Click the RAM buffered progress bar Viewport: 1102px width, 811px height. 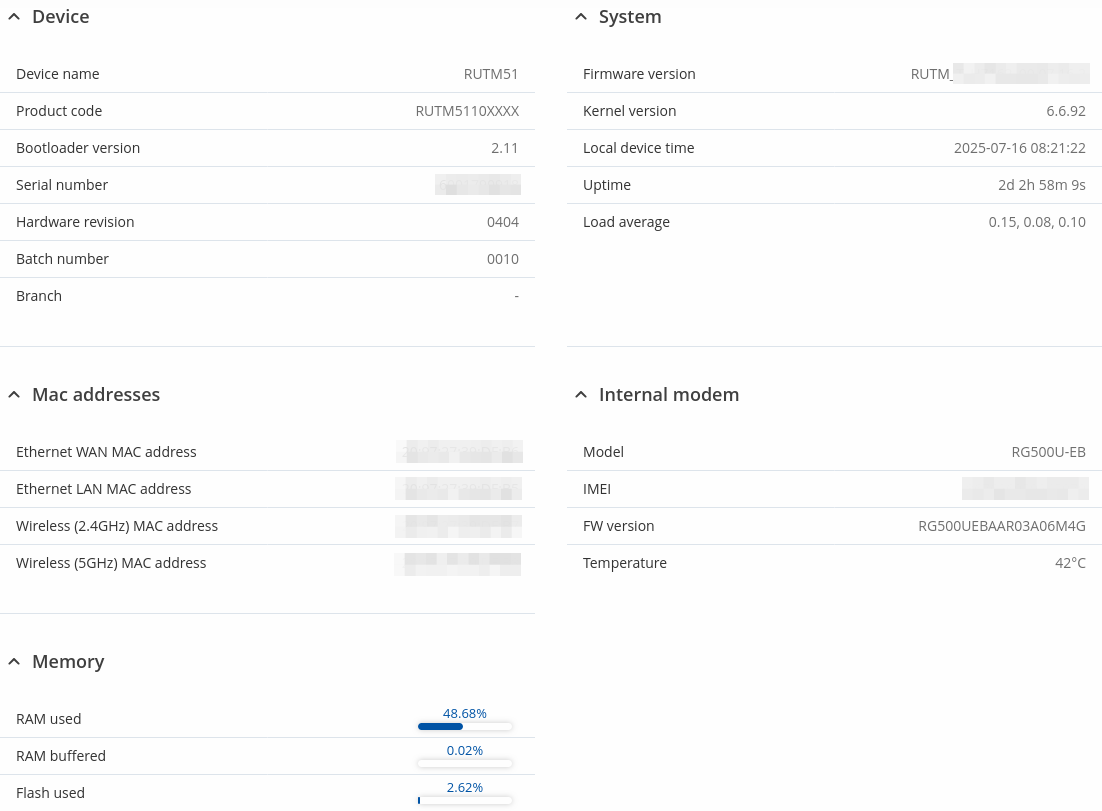click(x=465, y=764)
